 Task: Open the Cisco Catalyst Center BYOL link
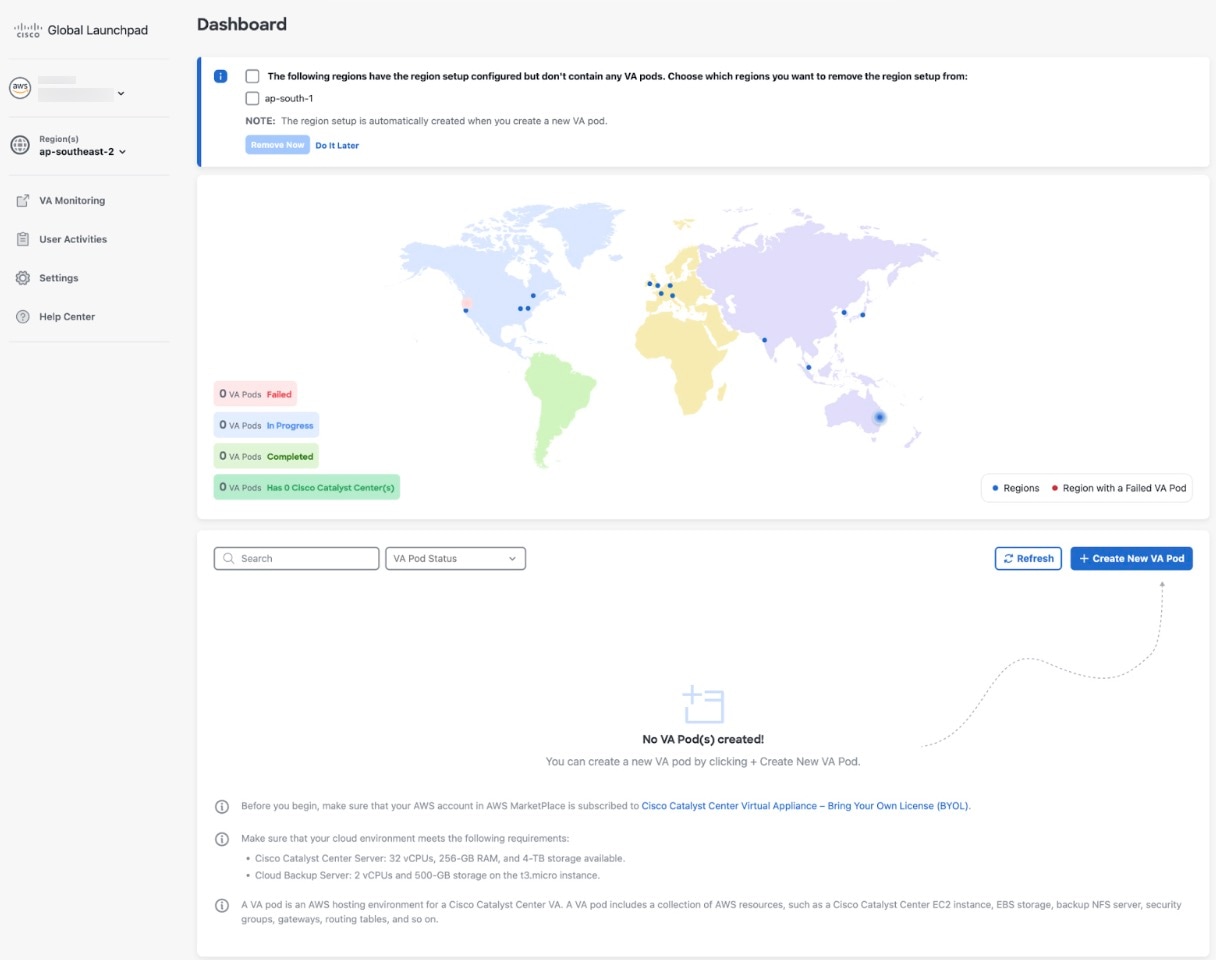(x=805, y=806)
